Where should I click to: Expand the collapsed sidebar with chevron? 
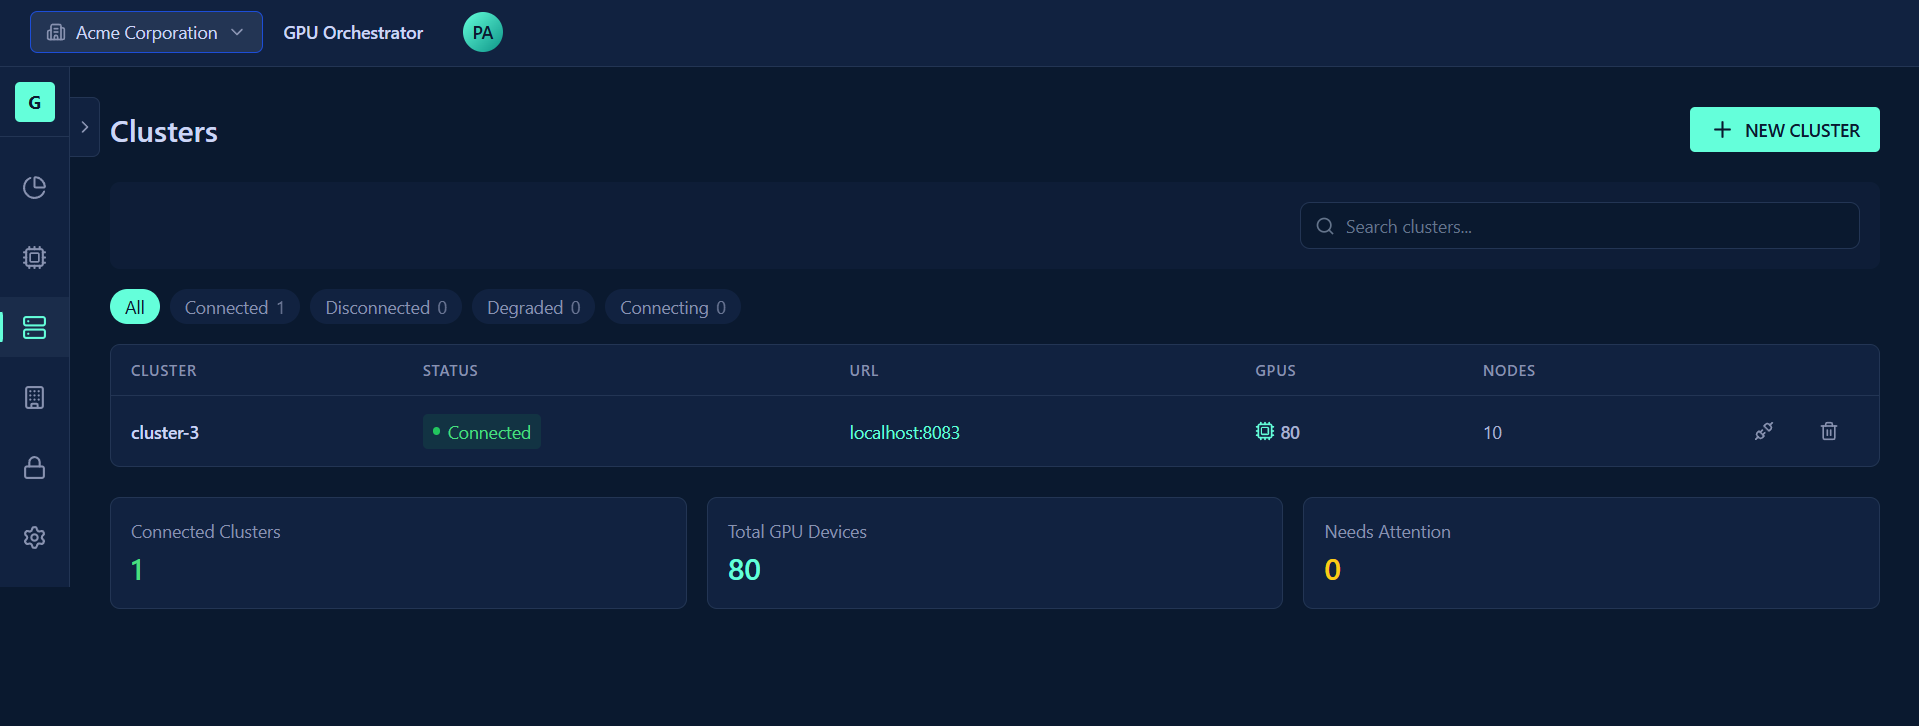pyautogui.click(x=85, y=127)
